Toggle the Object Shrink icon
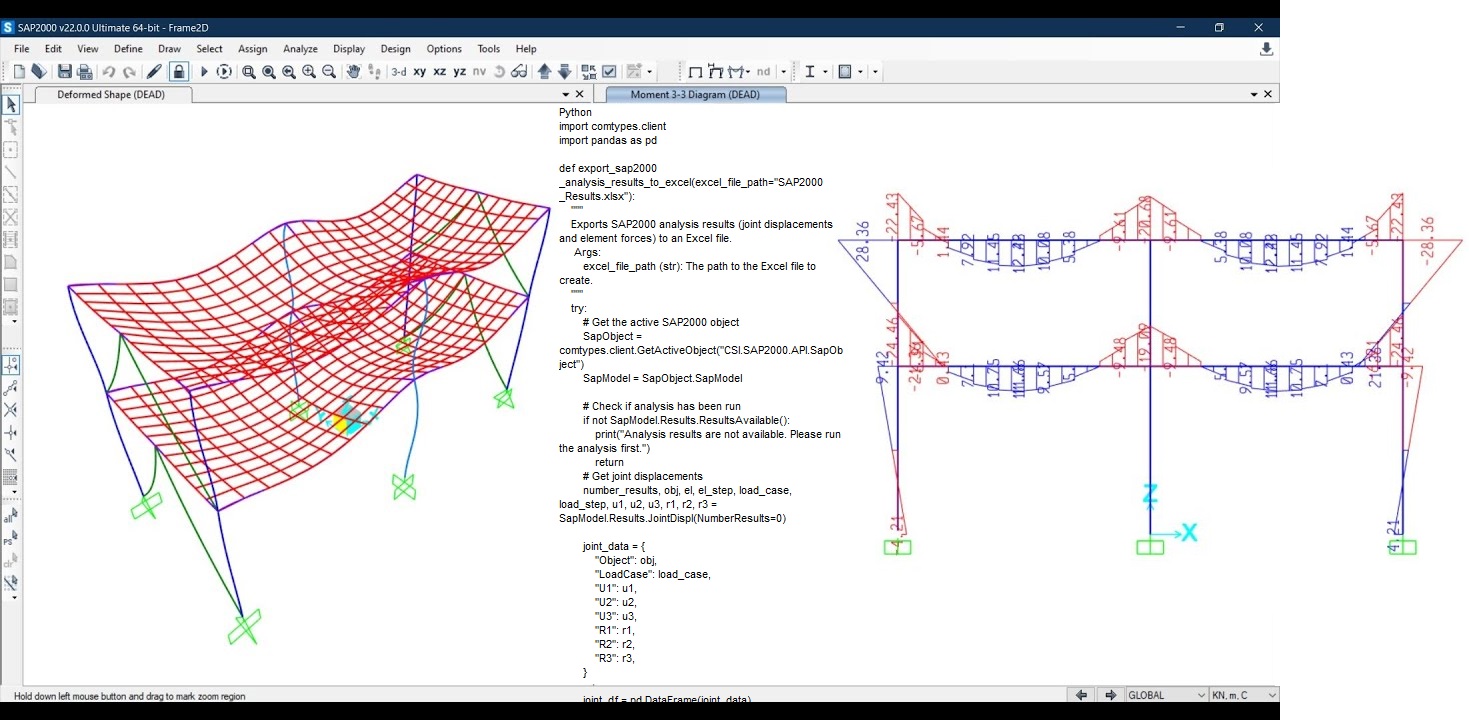The width and height of the screenshot is (1469, 720). click(x=588, y=71)
